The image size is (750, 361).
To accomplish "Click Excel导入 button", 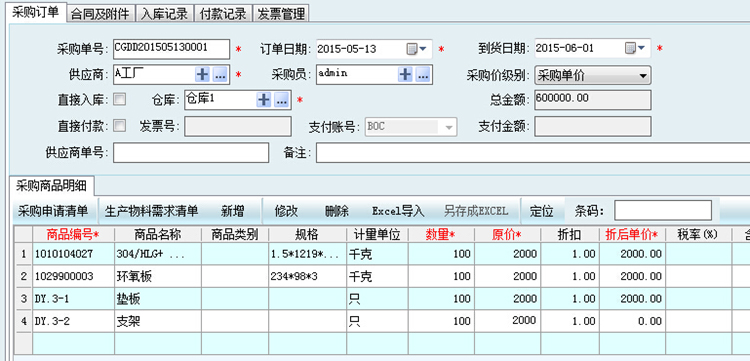I will coord(398,211).
